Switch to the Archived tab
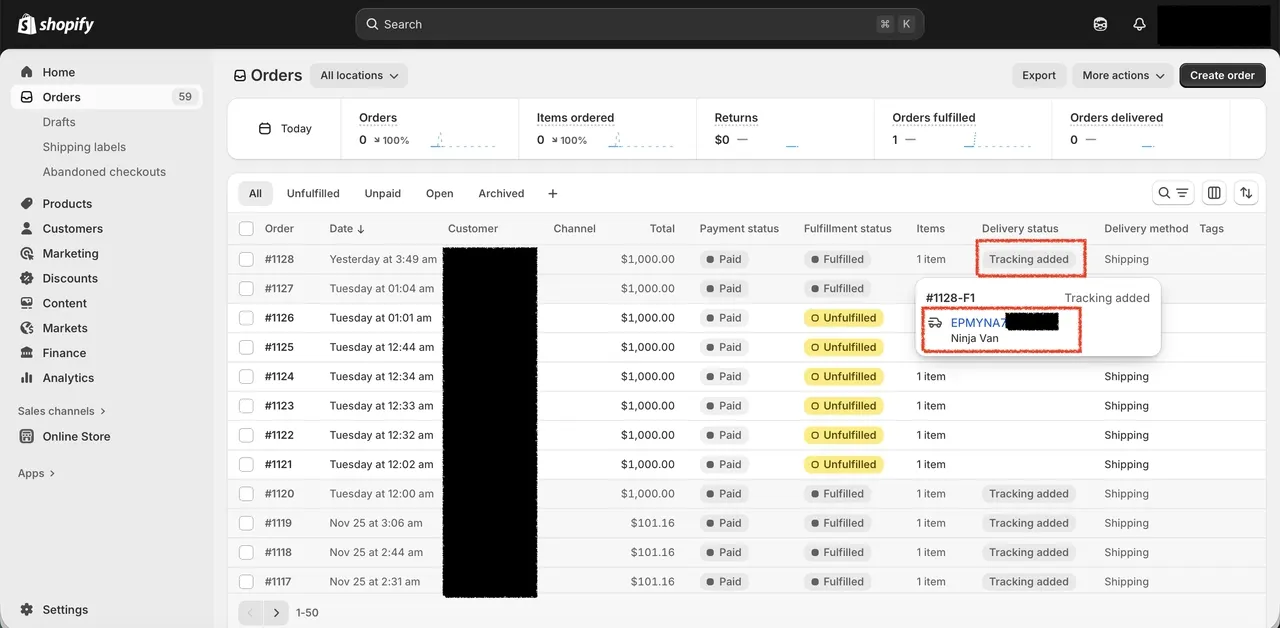The width and height of the screenshot is (1280, 628). (x=500, y=193)
